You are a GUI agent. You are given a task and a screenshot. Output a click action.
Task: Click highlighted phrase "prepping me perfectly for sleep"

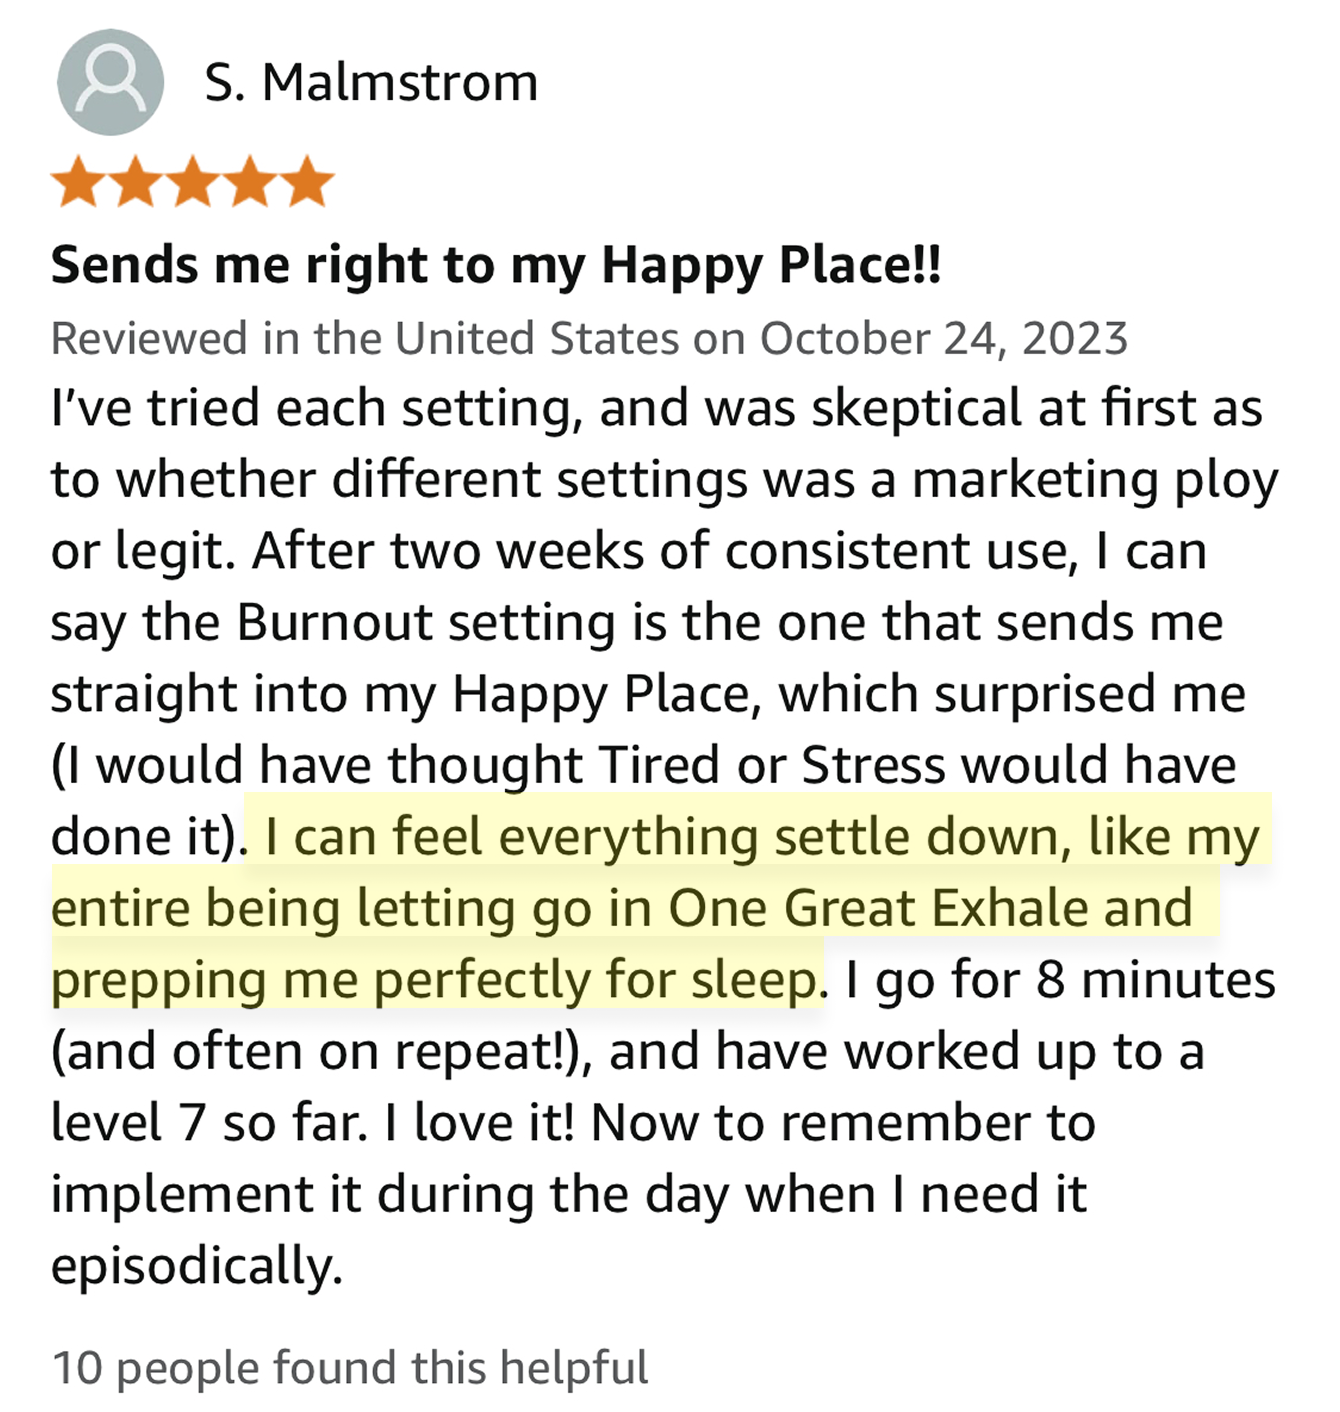tap(435, 980)
